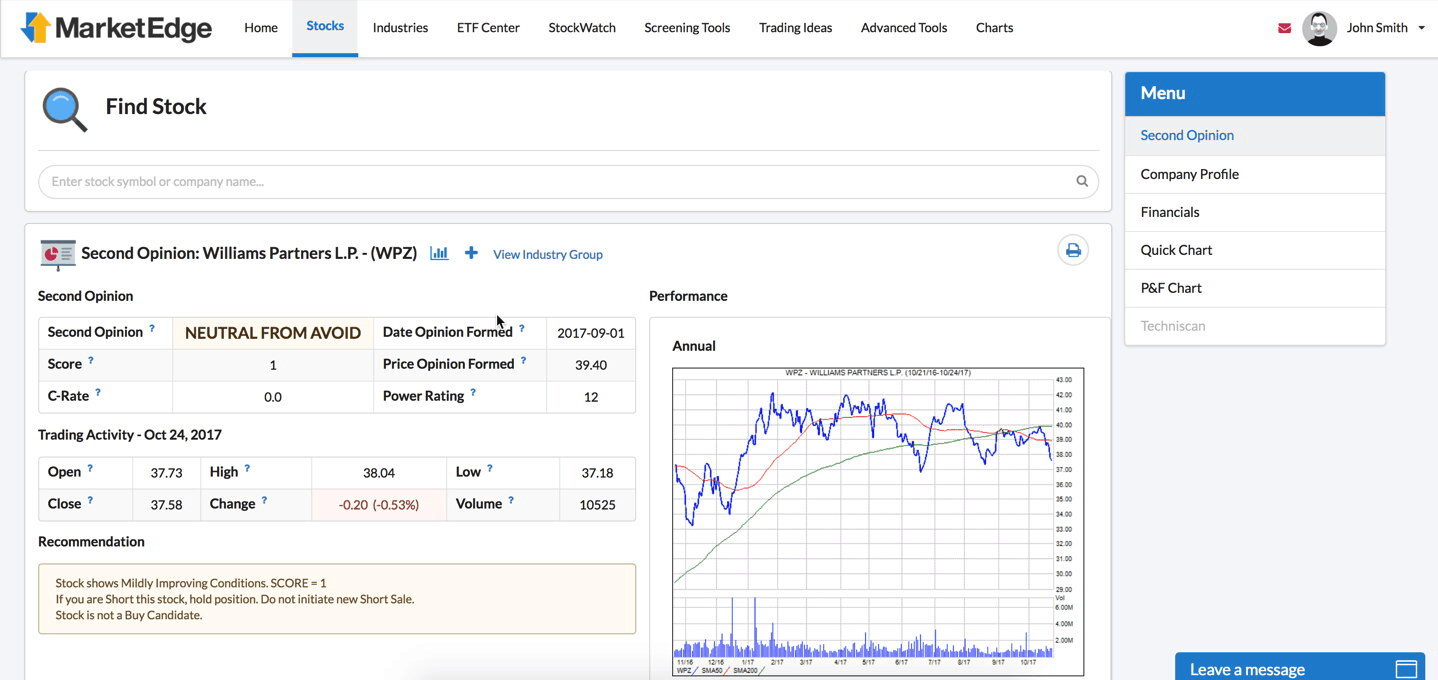1438x680 pixels.
Task: Open the Home nav item
Action: point(261,28)
